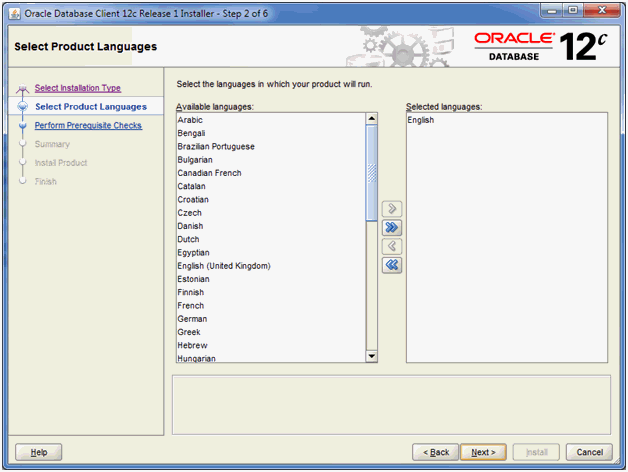Click the Java installer icon in title bar
This screenshot has height=472, width=628.
[x=15, y=14]
